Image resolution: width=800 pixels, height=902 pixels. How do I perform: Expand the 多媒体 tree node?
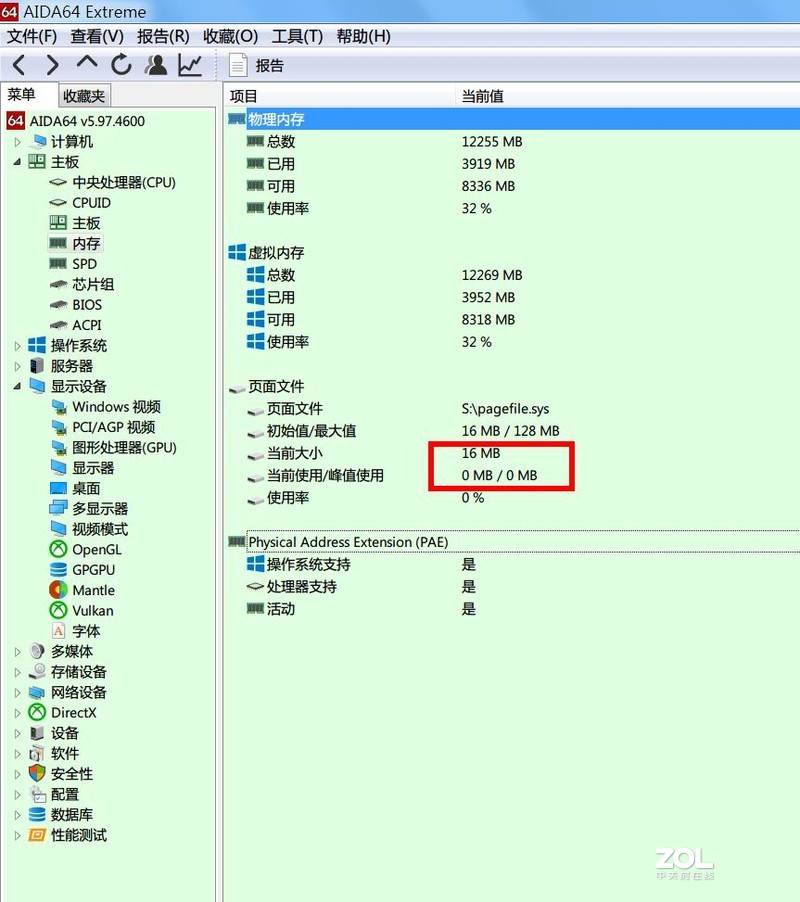click(x=17, y=652)
